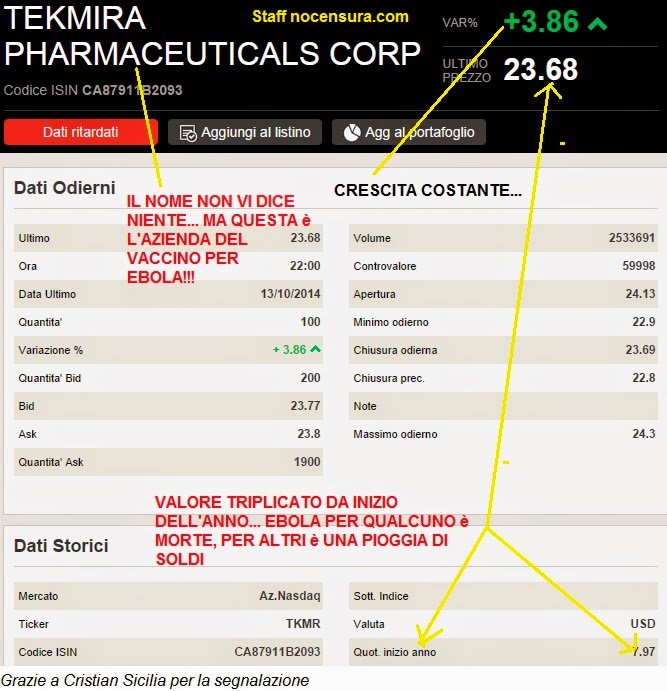Click the green up arrow beside VAR% +3.86
667x691 pixels.
click(x=598, y=23)
